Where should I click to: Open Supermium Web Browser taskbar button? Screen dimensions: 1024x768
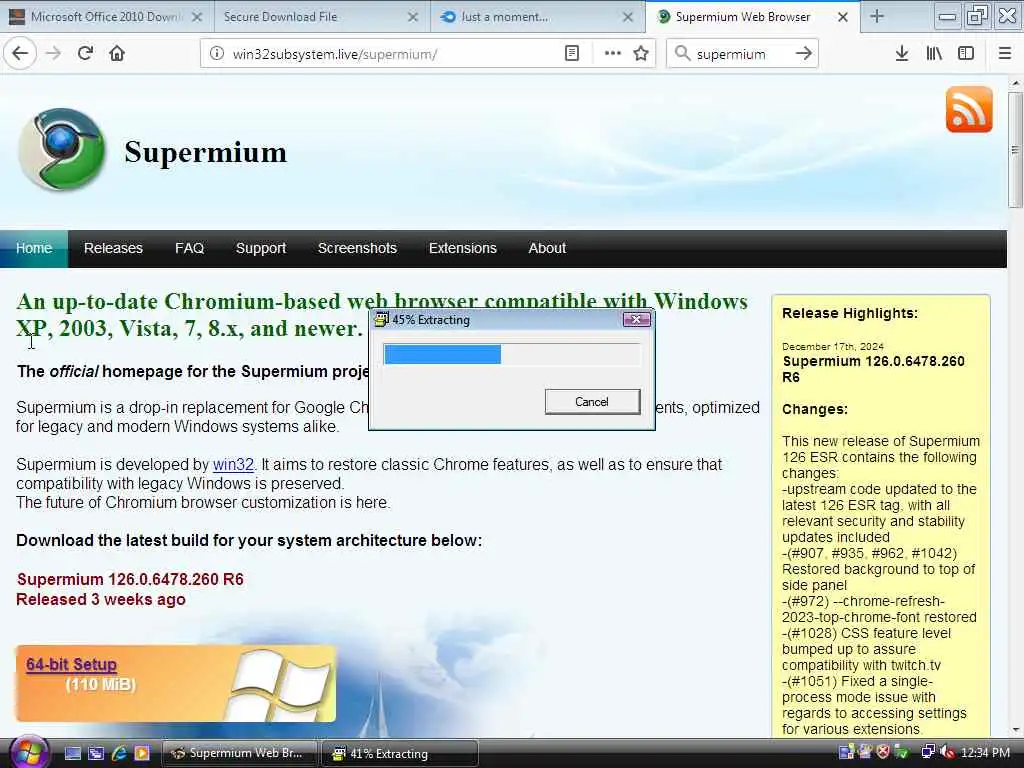coord(239,753)
